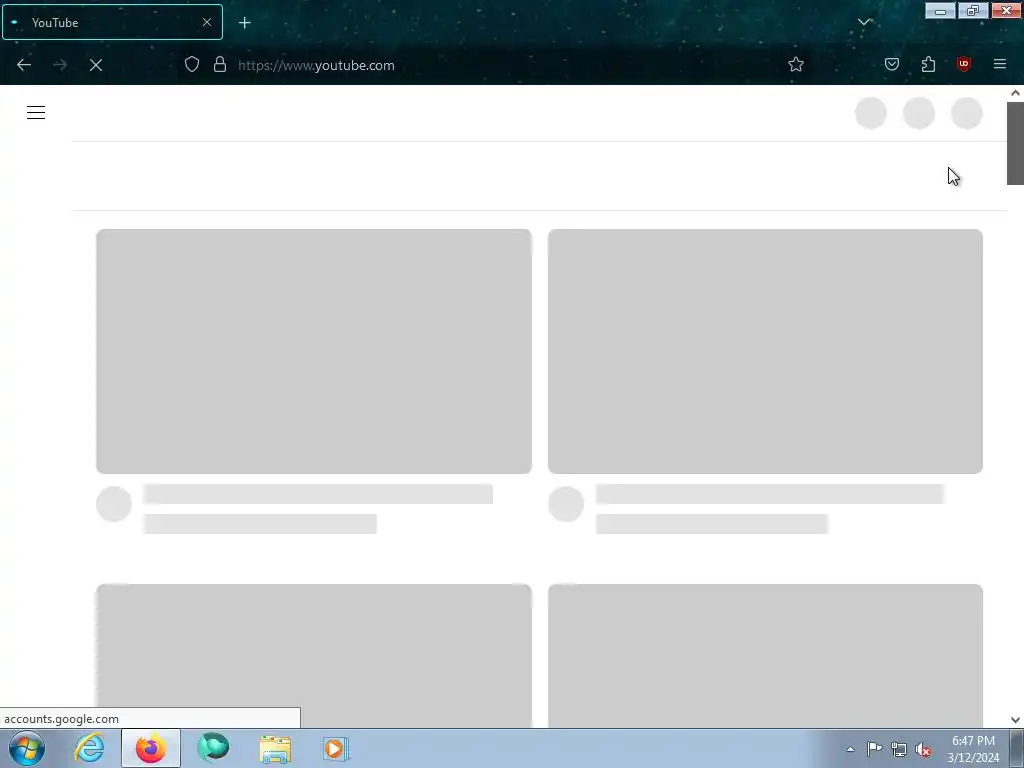Open the uBlock Origin extension
Viewport: 1024px width, 768px height.
click(964, 64)
